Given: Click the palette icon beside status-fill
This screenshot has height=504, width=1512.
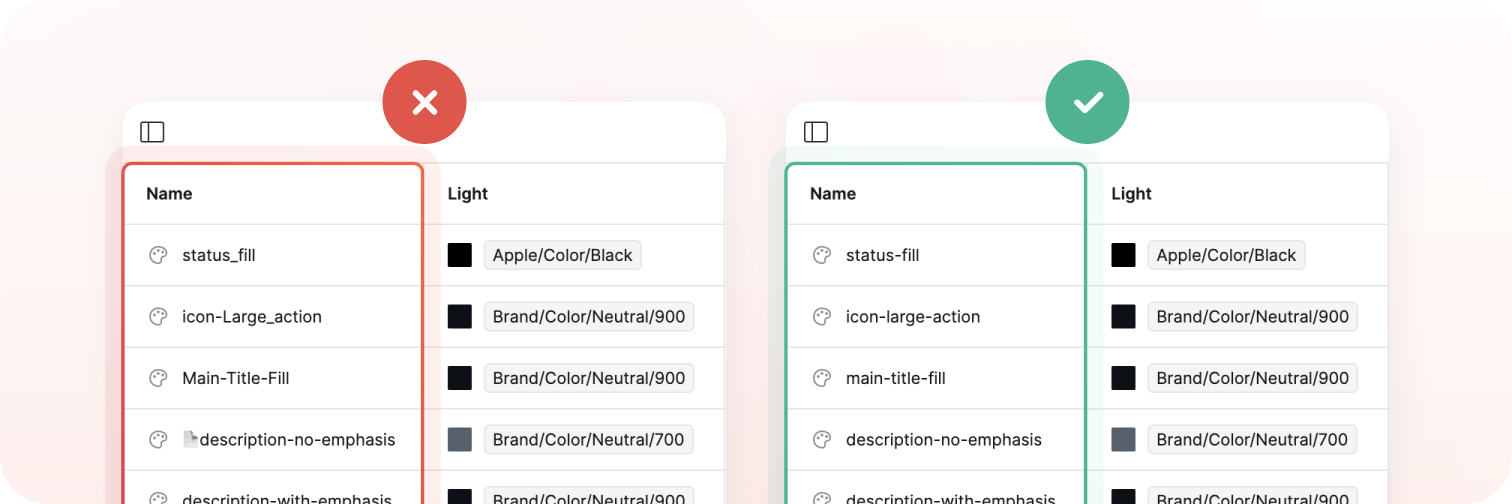Looking at the screenshot, I should pyautogui.click(x=821, y=255).
